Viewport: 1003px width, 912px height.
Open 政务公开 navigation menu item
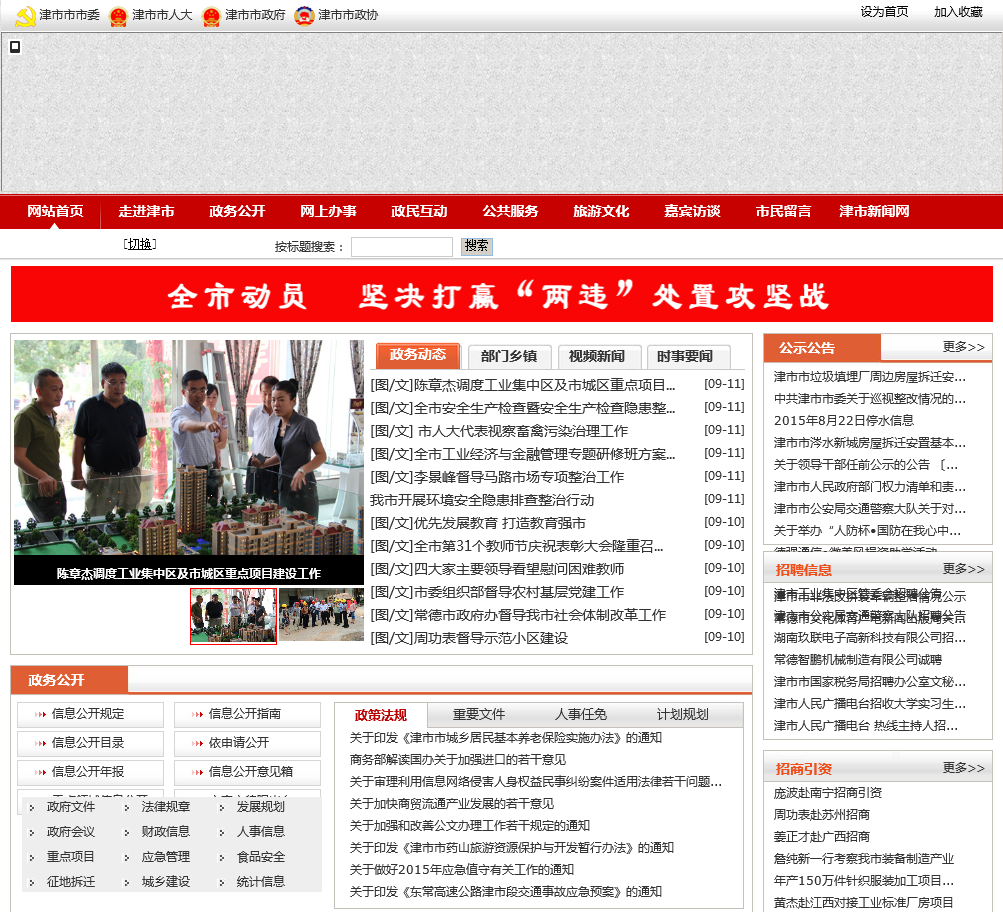pos(237,211)
